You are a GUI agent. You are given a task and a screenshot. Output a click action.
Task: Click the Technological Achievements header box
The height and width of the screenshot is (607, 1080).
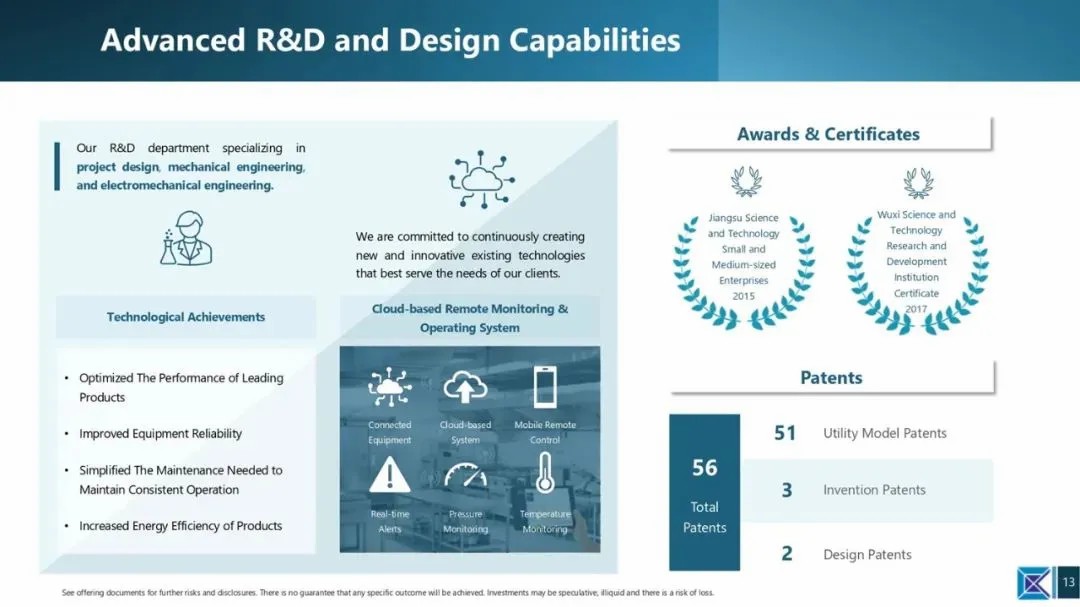(x=186, y=317)
